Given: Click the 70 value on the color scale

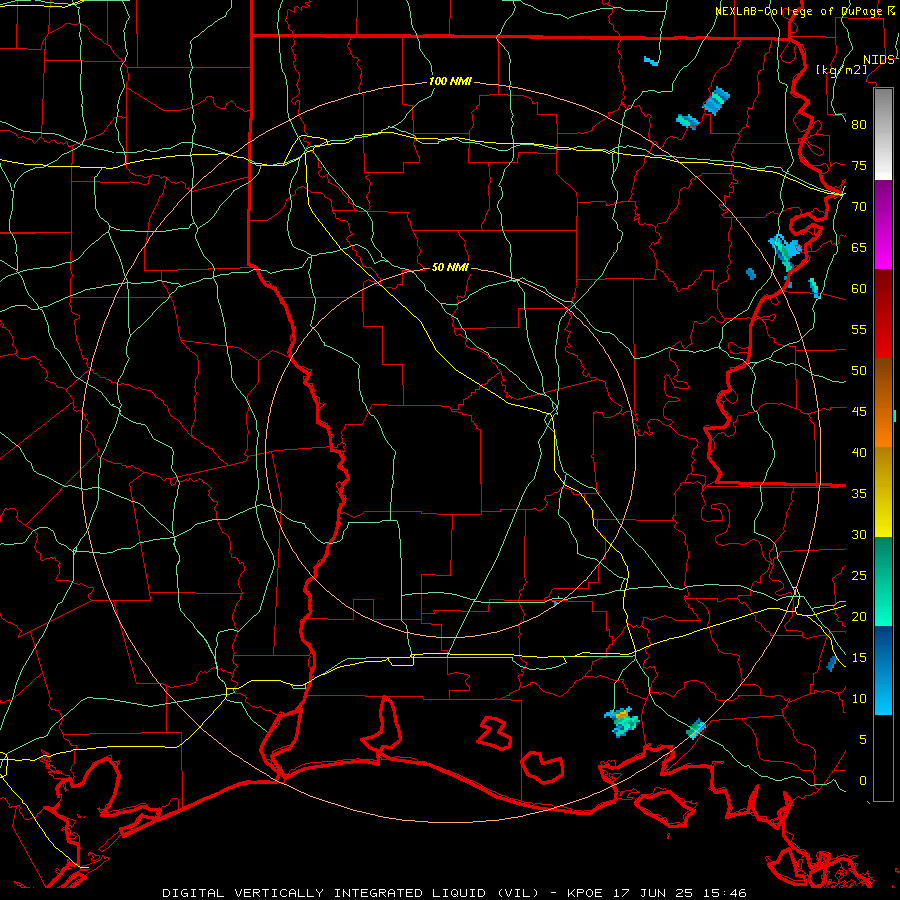Looking at the screenshot, I should [x=859, y=207].
